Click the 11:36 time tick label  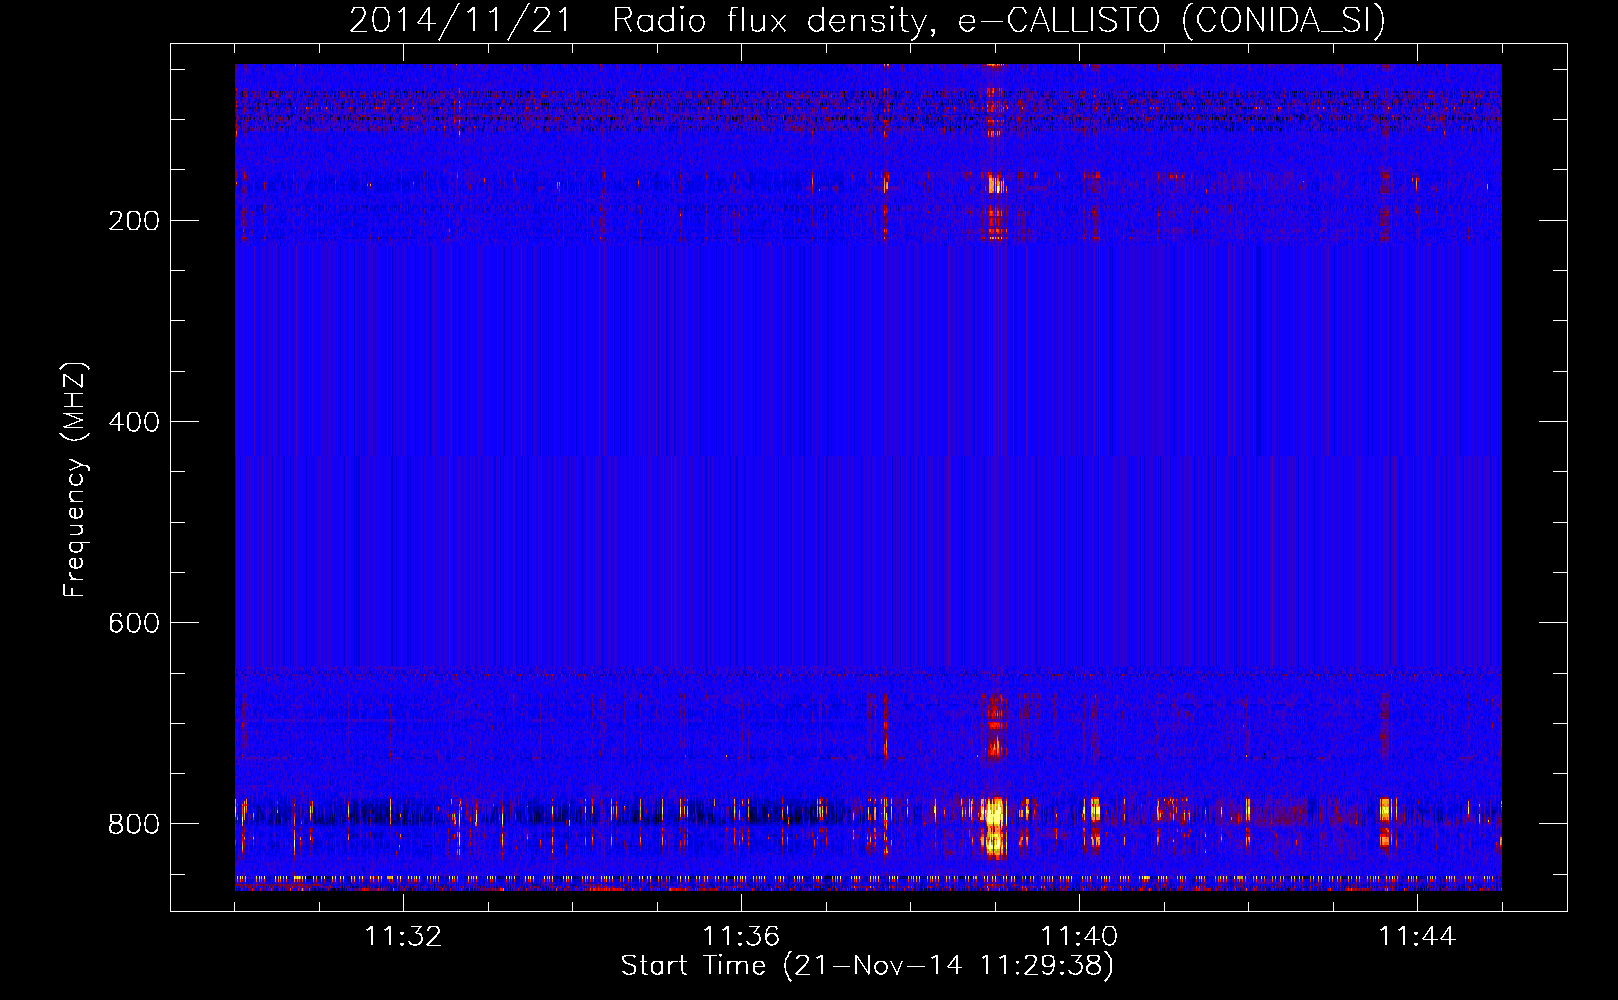click(741, 937)
